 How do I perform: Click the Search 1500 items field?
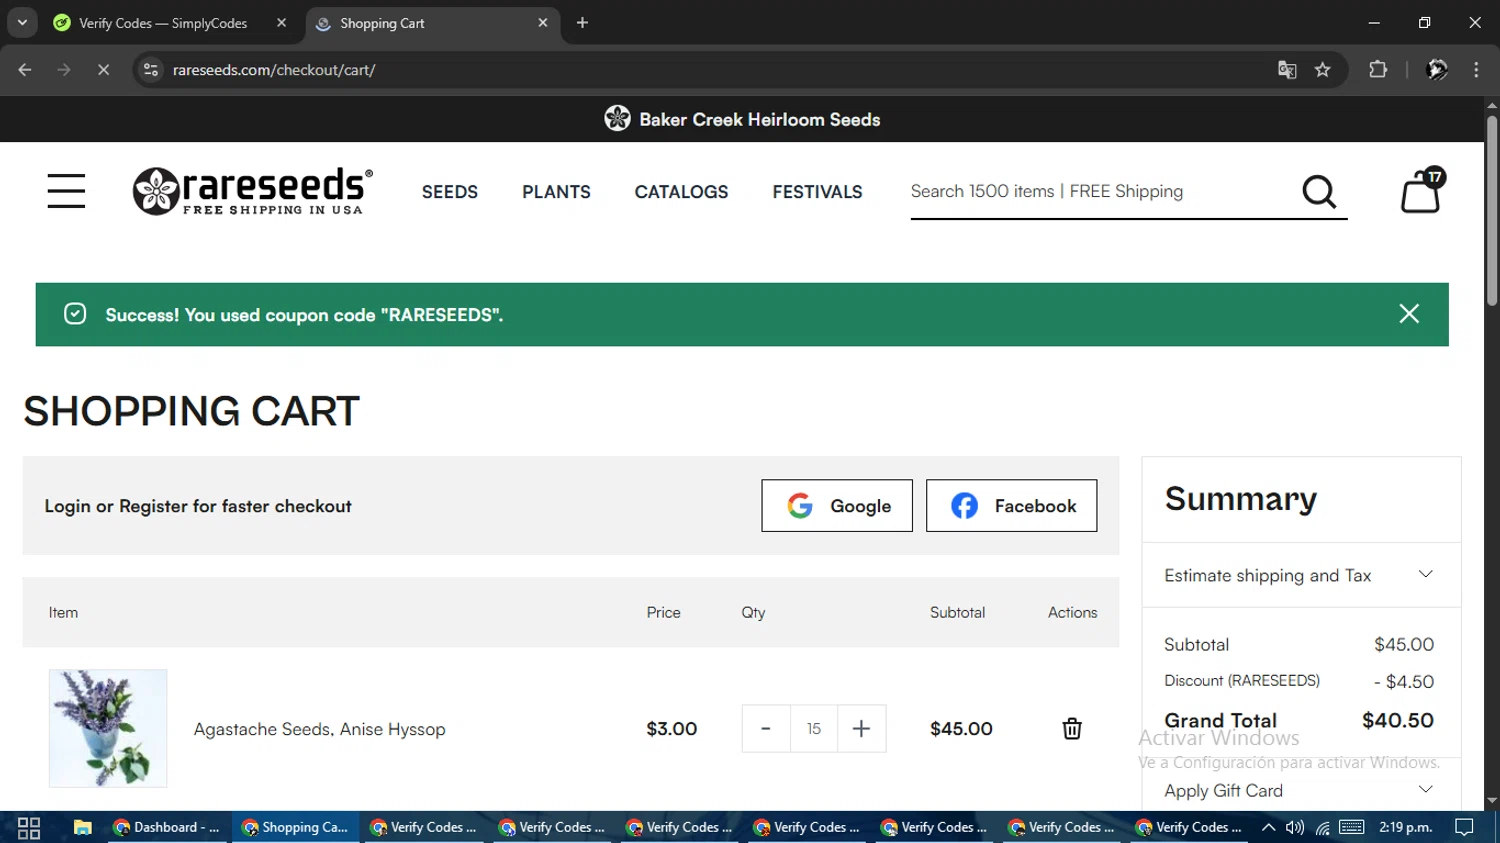click(x=1100, y=191)
